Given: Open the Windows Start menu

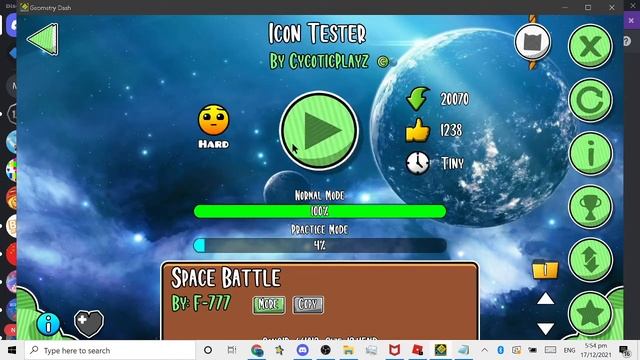Looking at the screenshot, I should [12, 350].
